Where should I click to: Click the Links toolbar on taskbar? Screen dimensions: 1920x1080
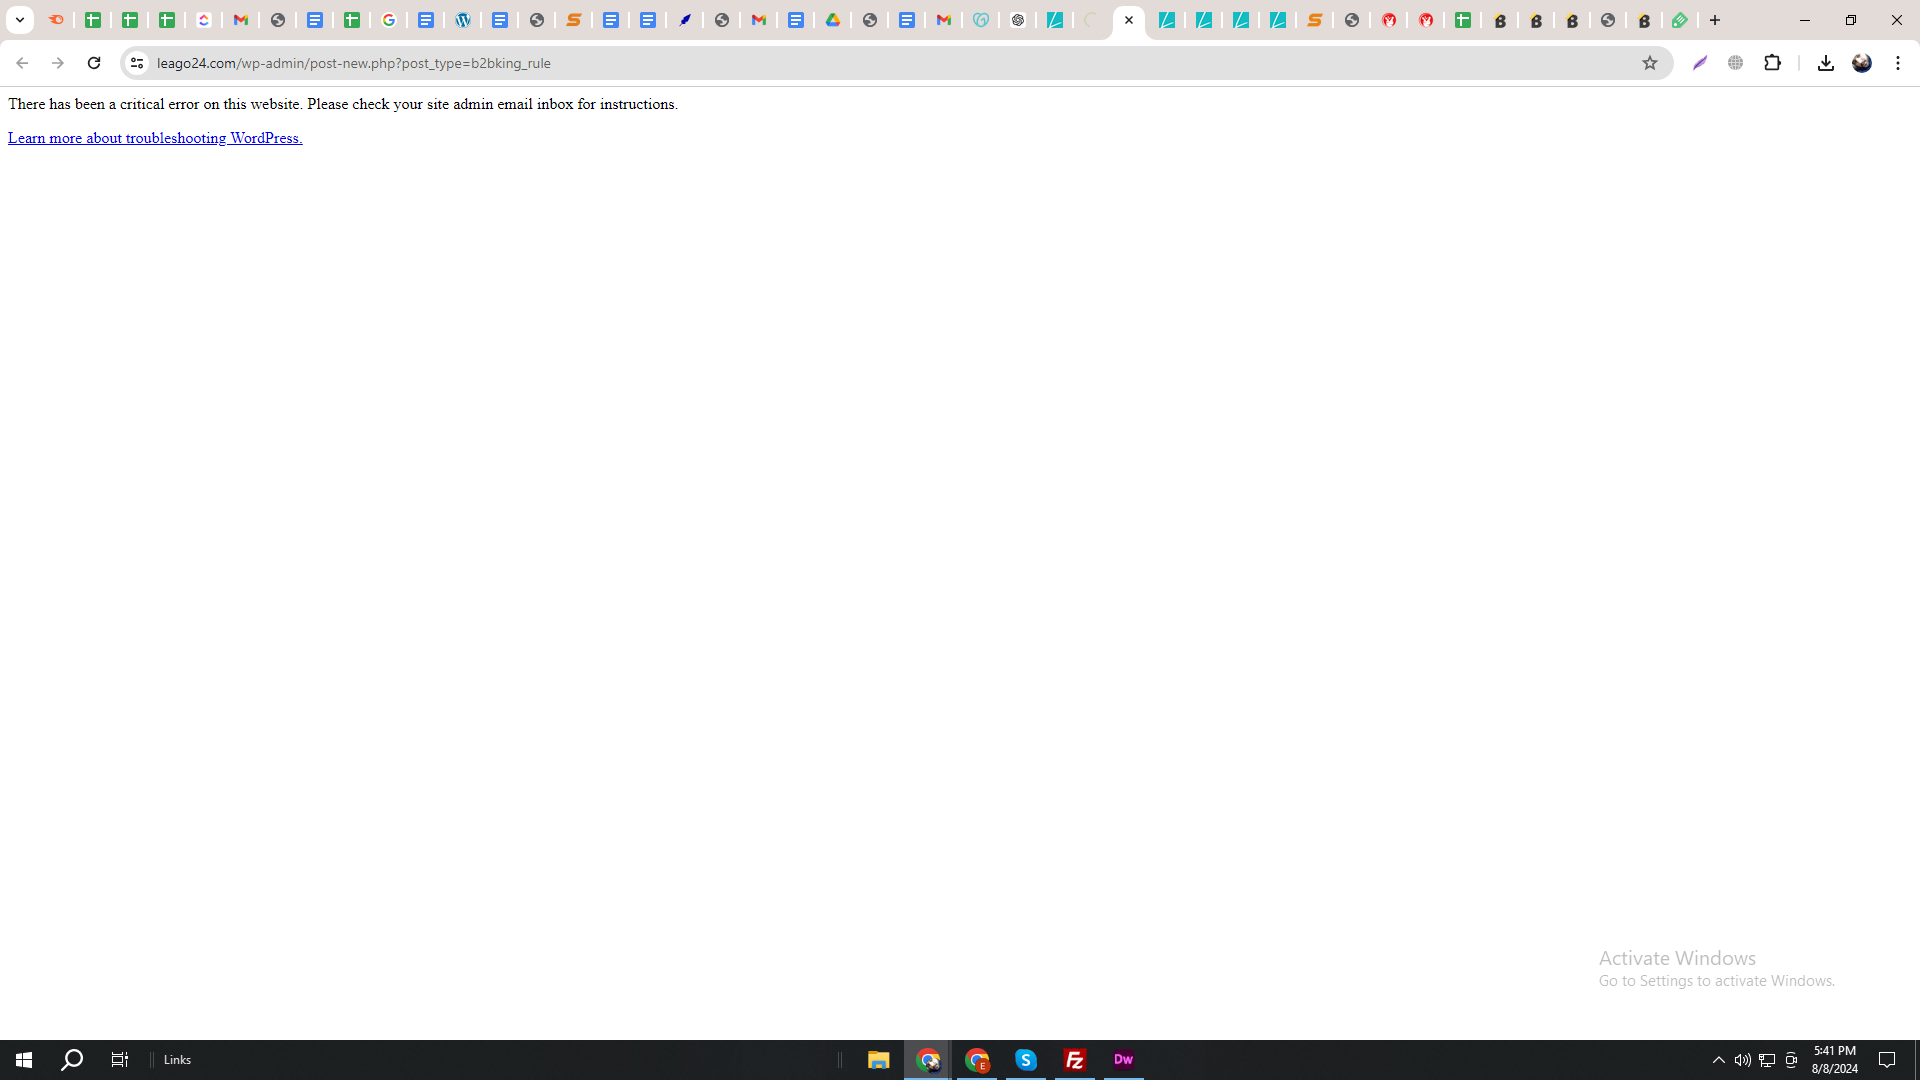click(x=177, y=1060)
